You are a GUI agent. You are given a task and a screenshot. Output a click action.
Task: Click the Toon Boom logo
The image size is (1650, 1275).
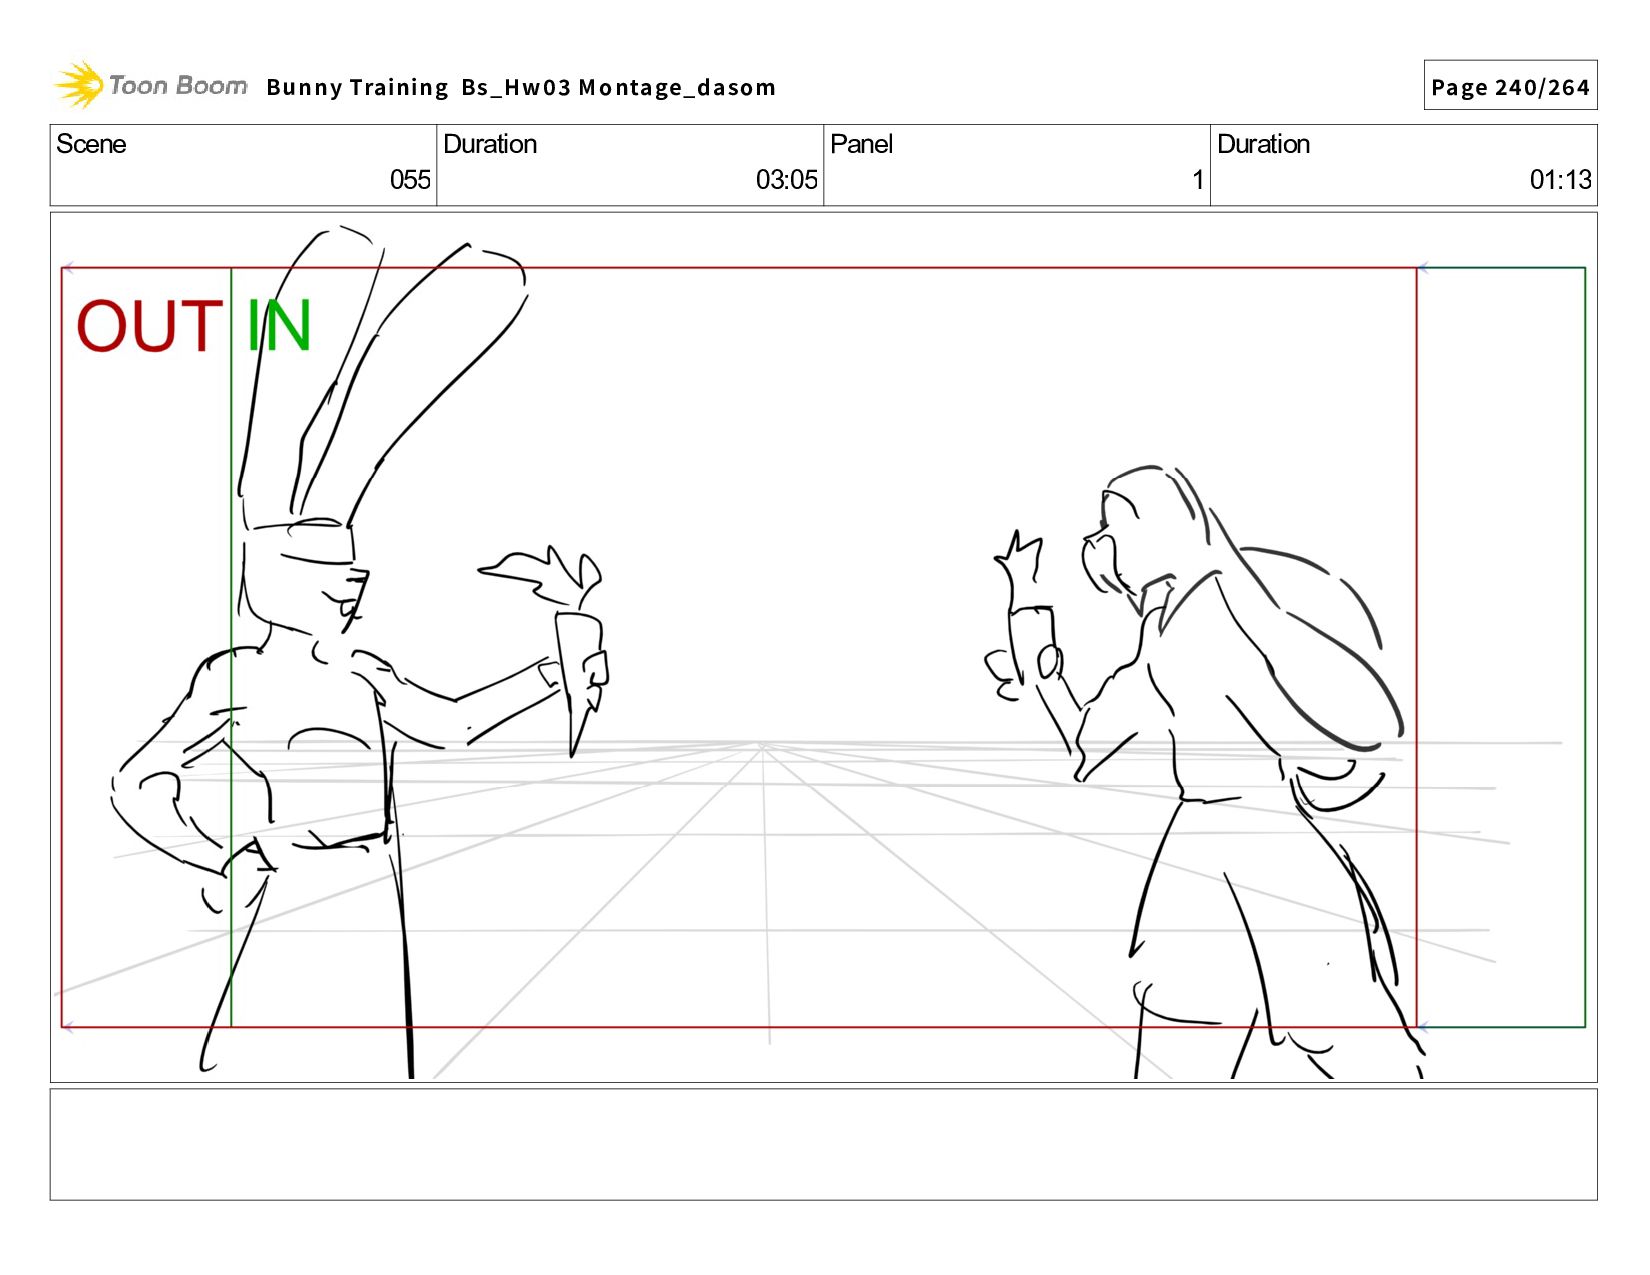click(x=150, y=85)
